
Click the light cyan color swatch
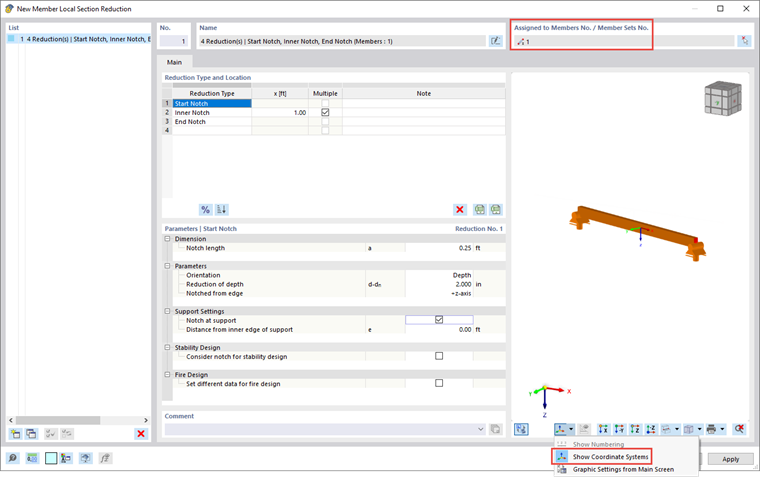pyautogui.click(x=51, y=458)
